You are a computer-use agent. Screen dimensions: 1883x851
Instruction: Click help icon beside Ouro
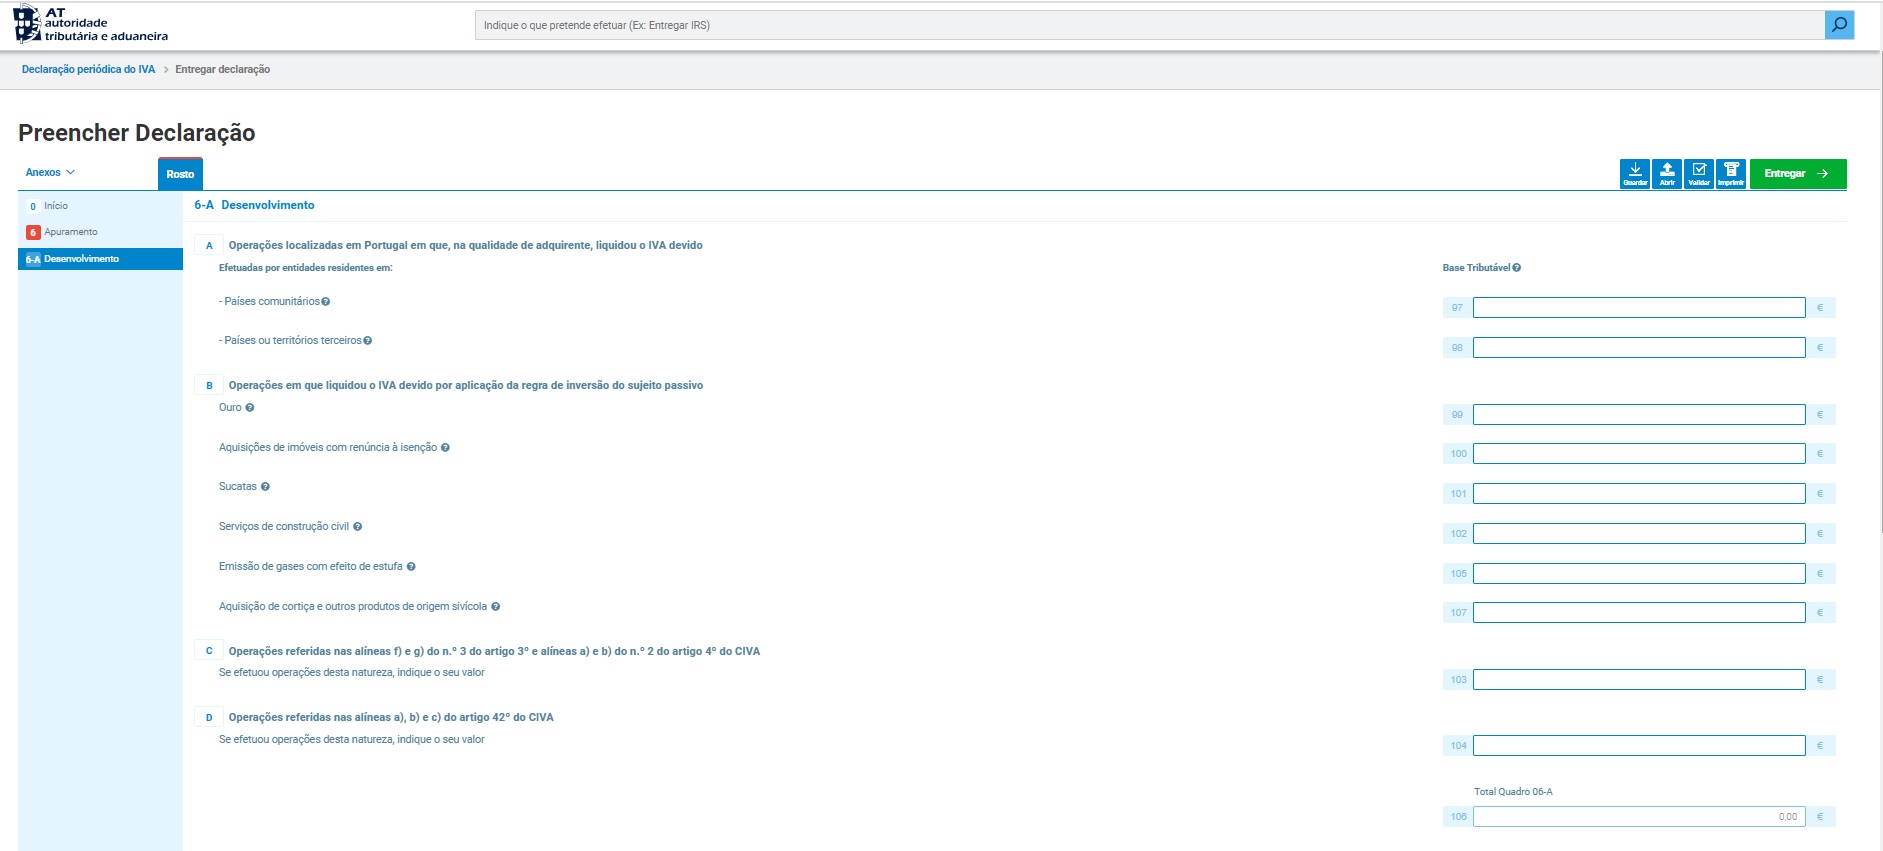click(x=250, y=408)
